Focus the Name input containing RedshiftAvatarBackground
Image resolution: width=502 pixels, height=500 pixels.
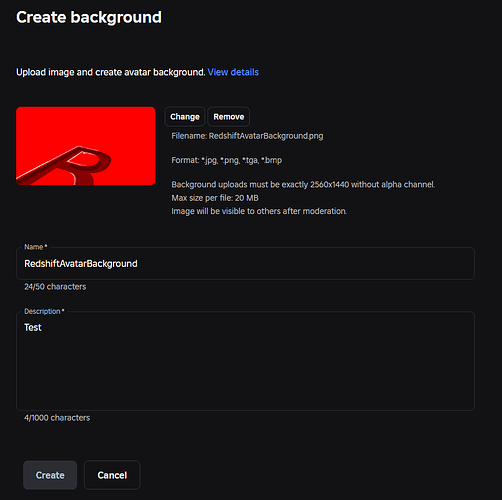click(245, 263)
